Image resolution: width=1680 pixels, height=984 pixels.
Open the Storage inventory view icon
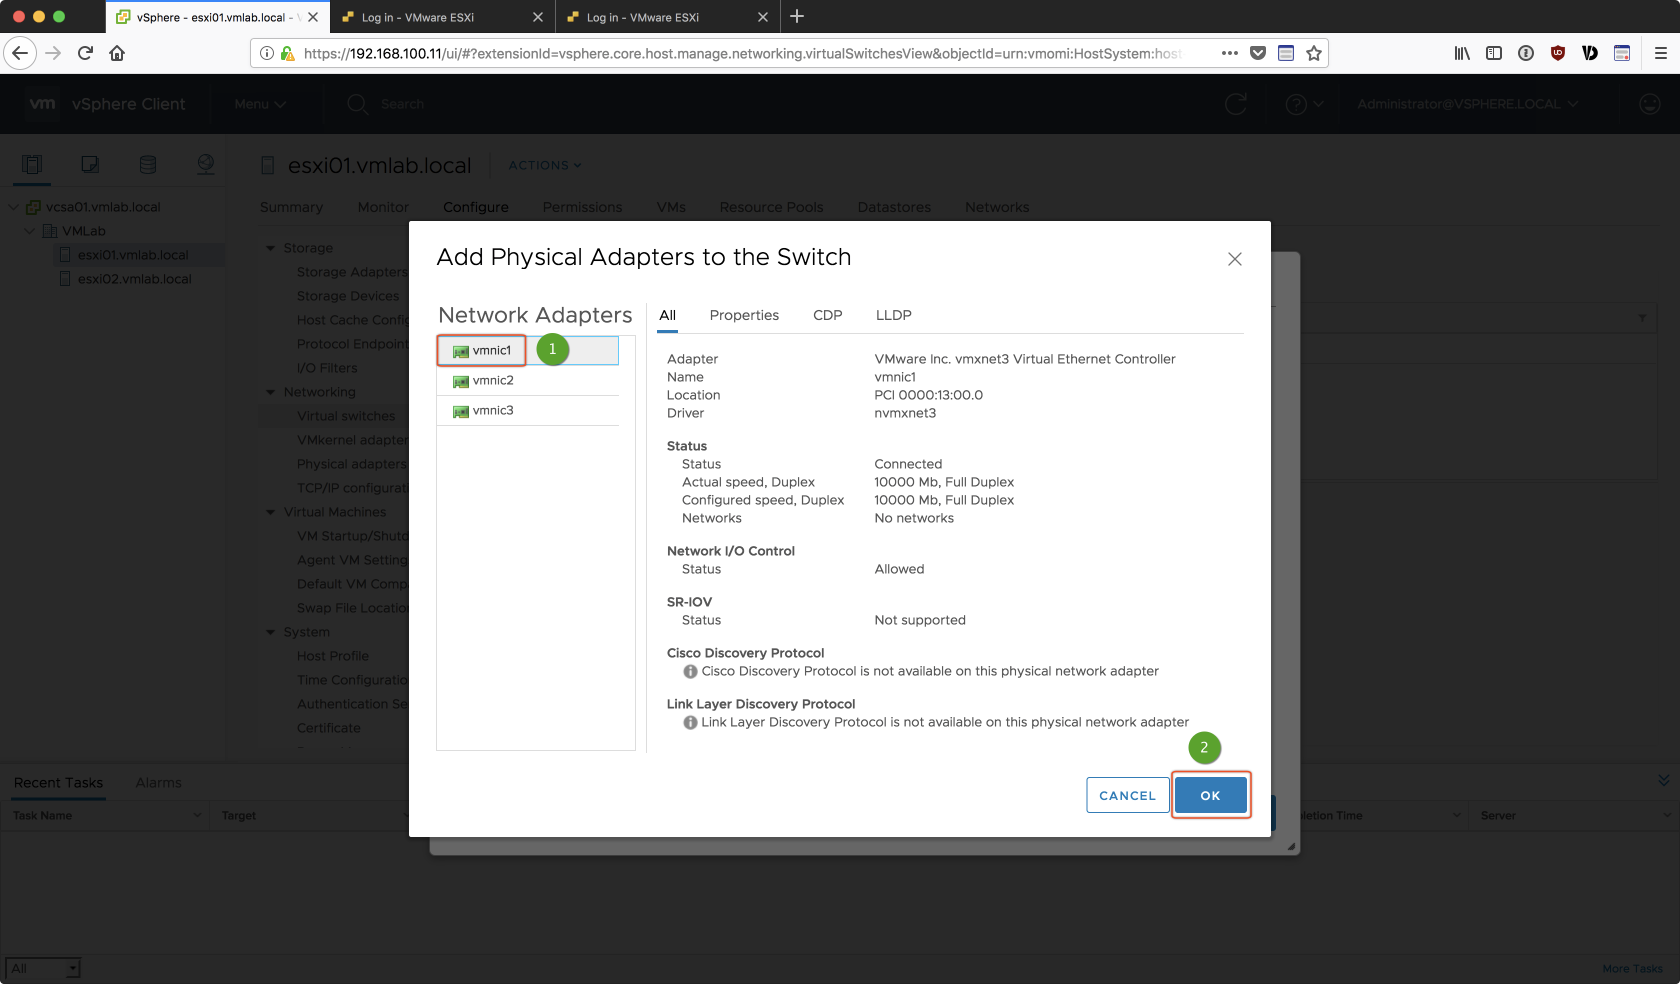pyautogui.click(x=148, y=165)
